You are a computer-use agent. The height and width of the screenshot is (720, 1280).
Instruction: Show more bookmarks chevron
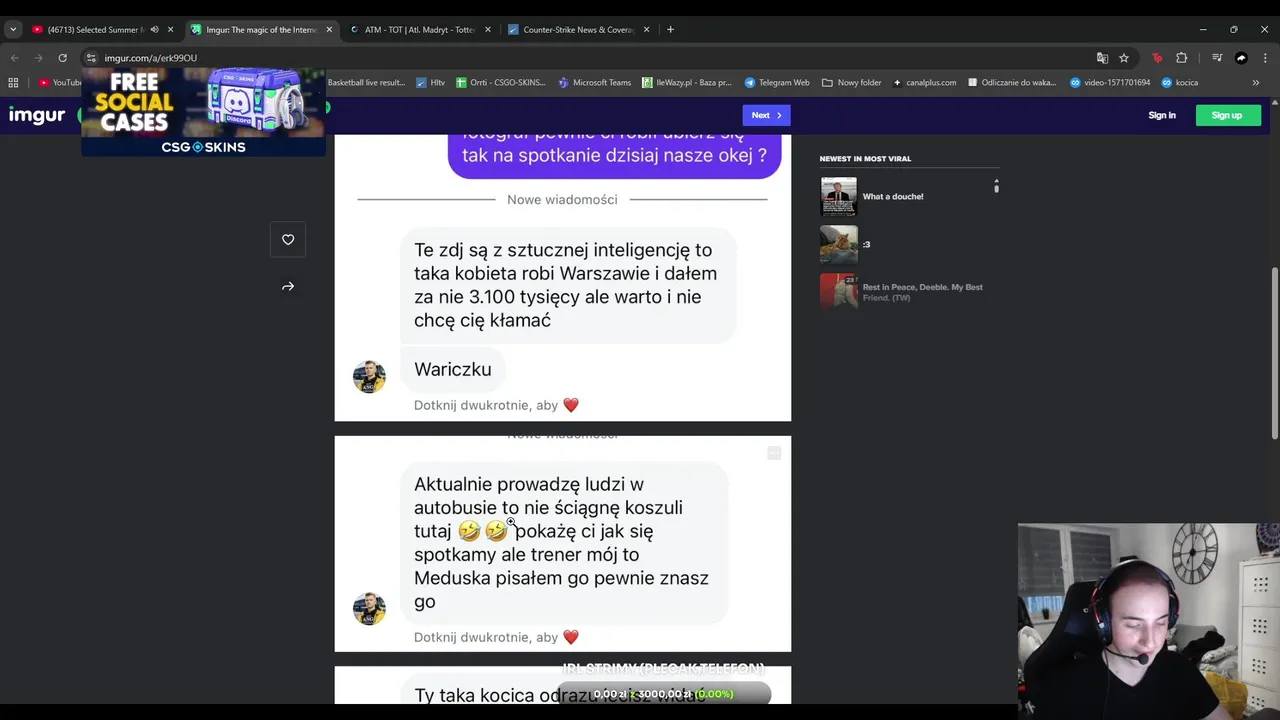(1256, 82)
